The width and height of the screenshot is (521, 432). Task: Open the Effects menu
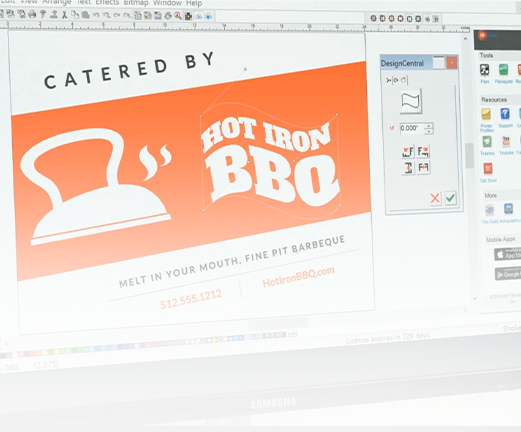click(x=107, y=3)
